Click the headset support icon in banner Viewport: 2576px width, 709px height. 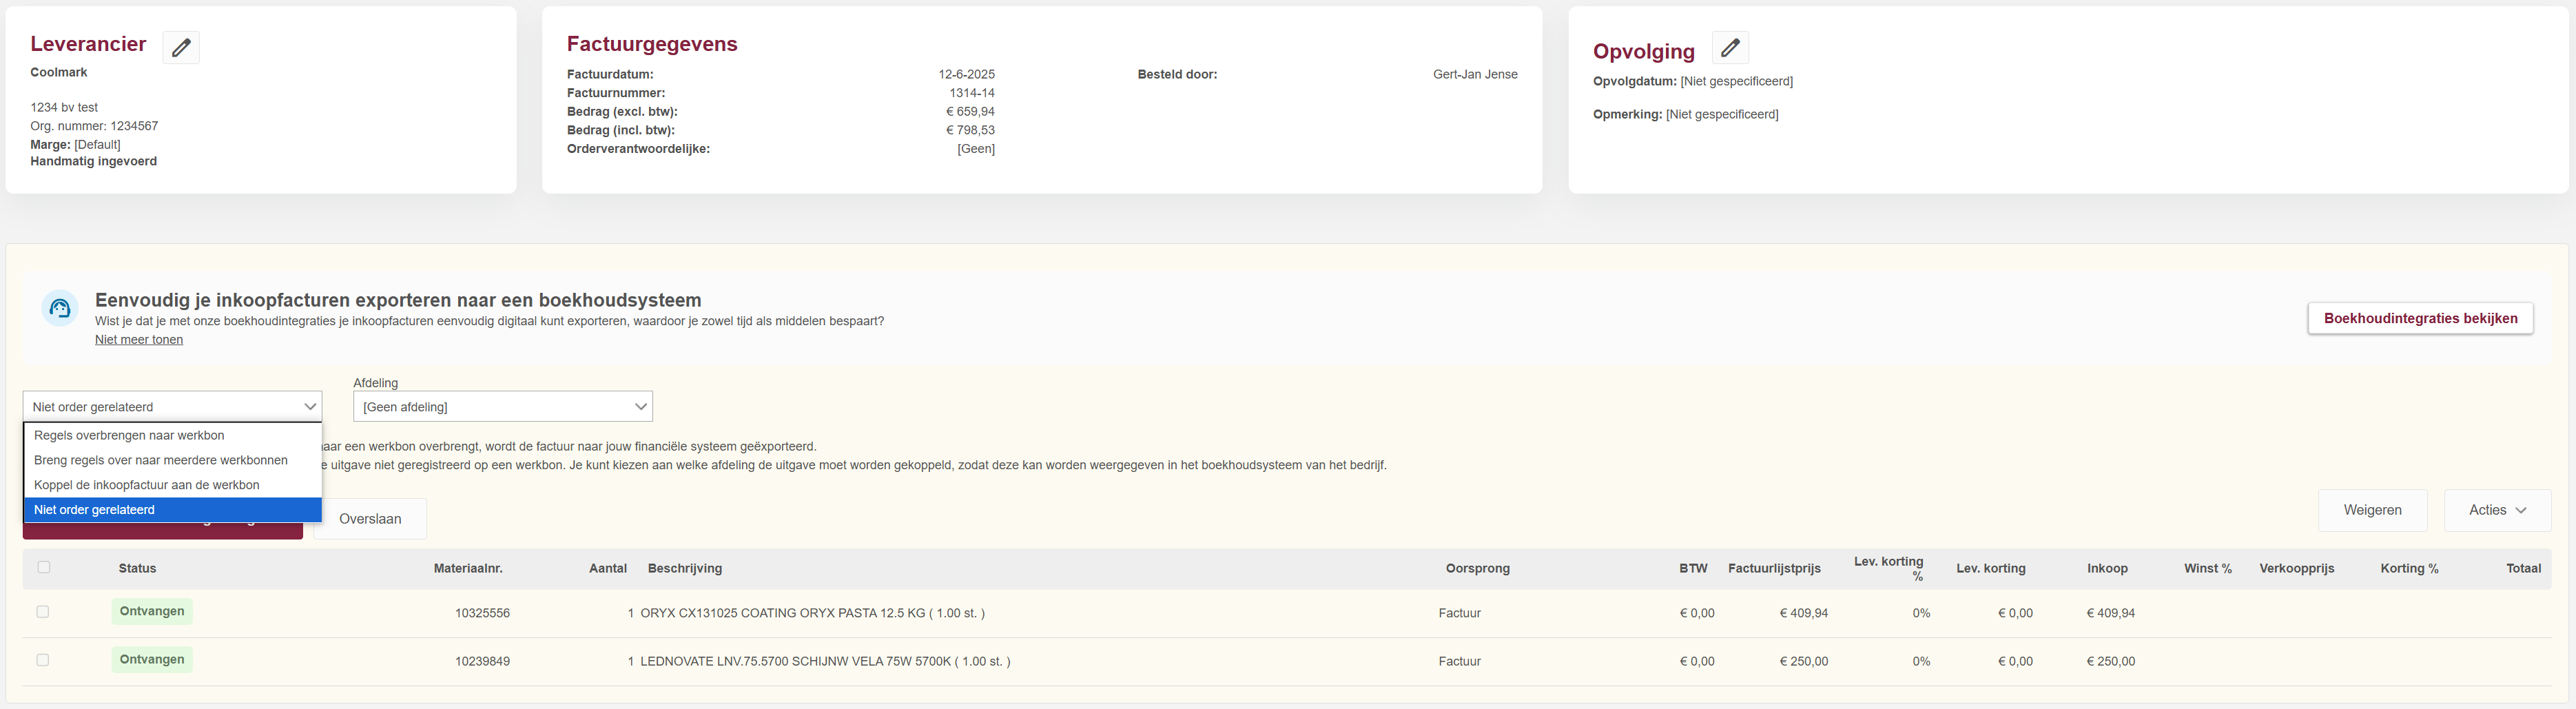(60, 308)
